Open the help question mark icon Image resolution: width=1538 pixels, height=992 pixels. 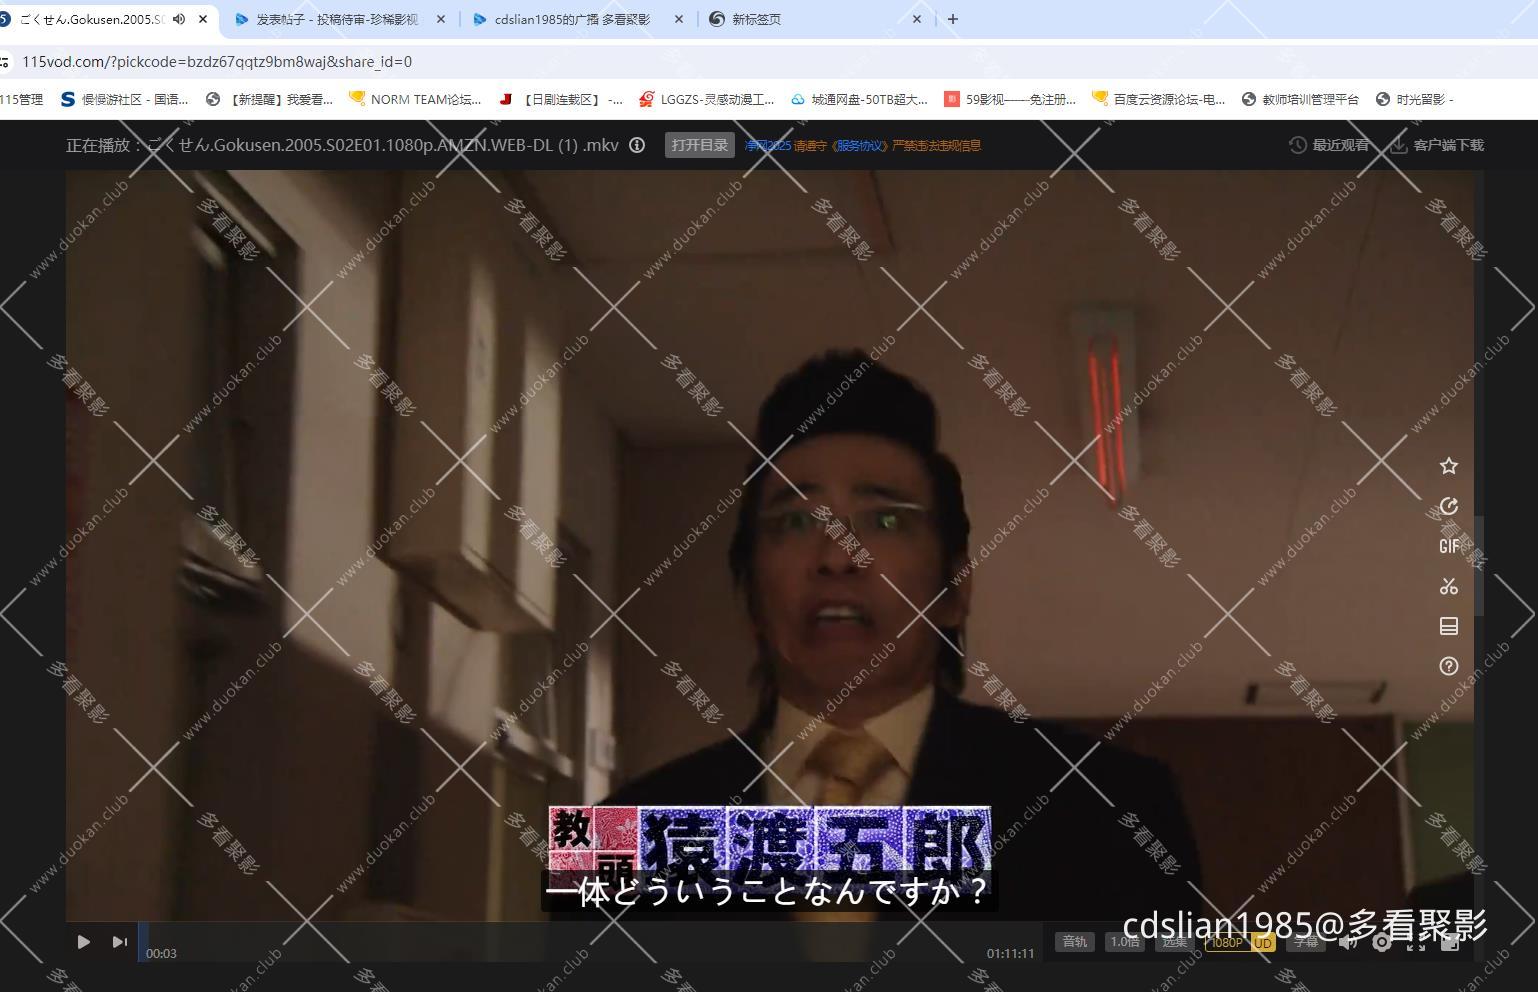1449,666
